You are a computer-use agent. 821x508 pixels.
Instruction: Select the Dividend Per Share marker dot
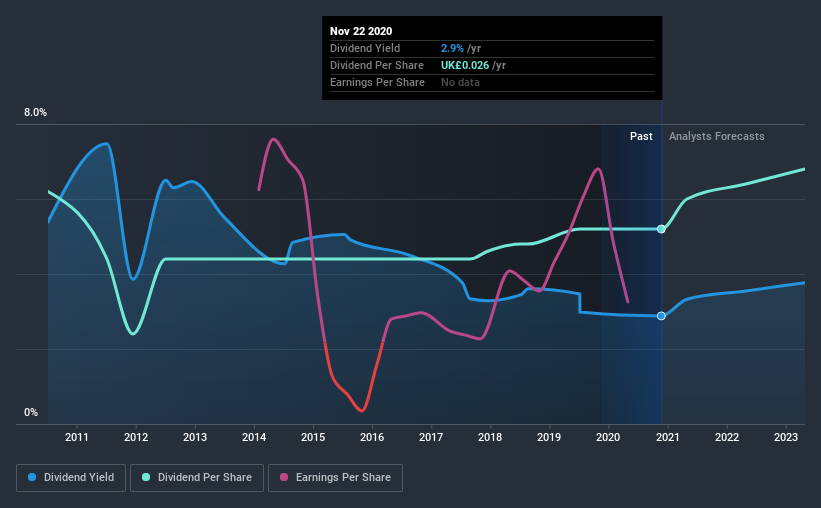[661, 229]
